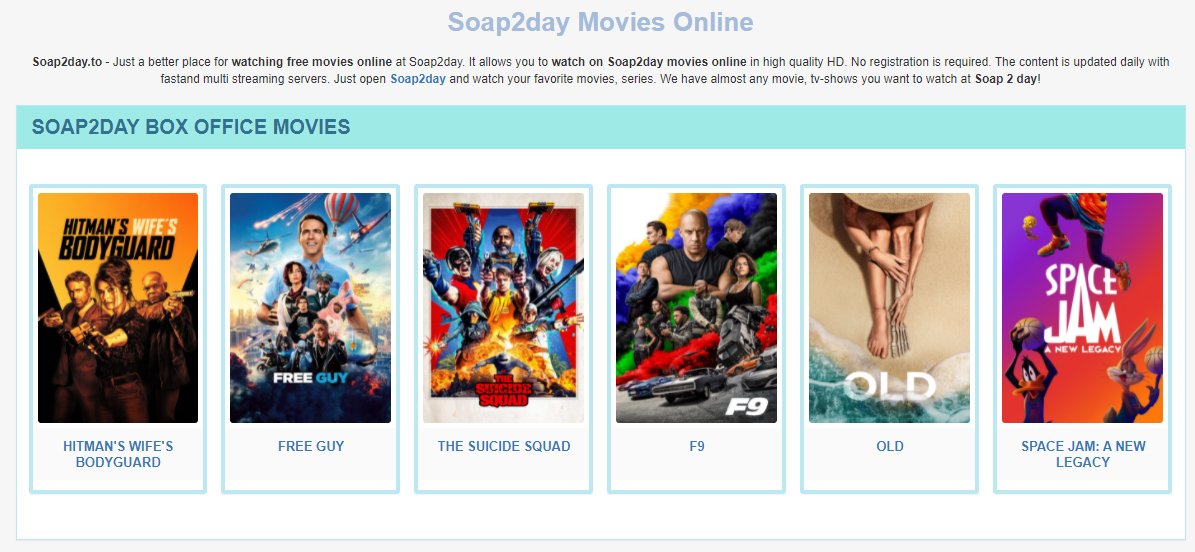Click the FREE GUY title link
1195x552 pixels.
[x=311, y=447]
